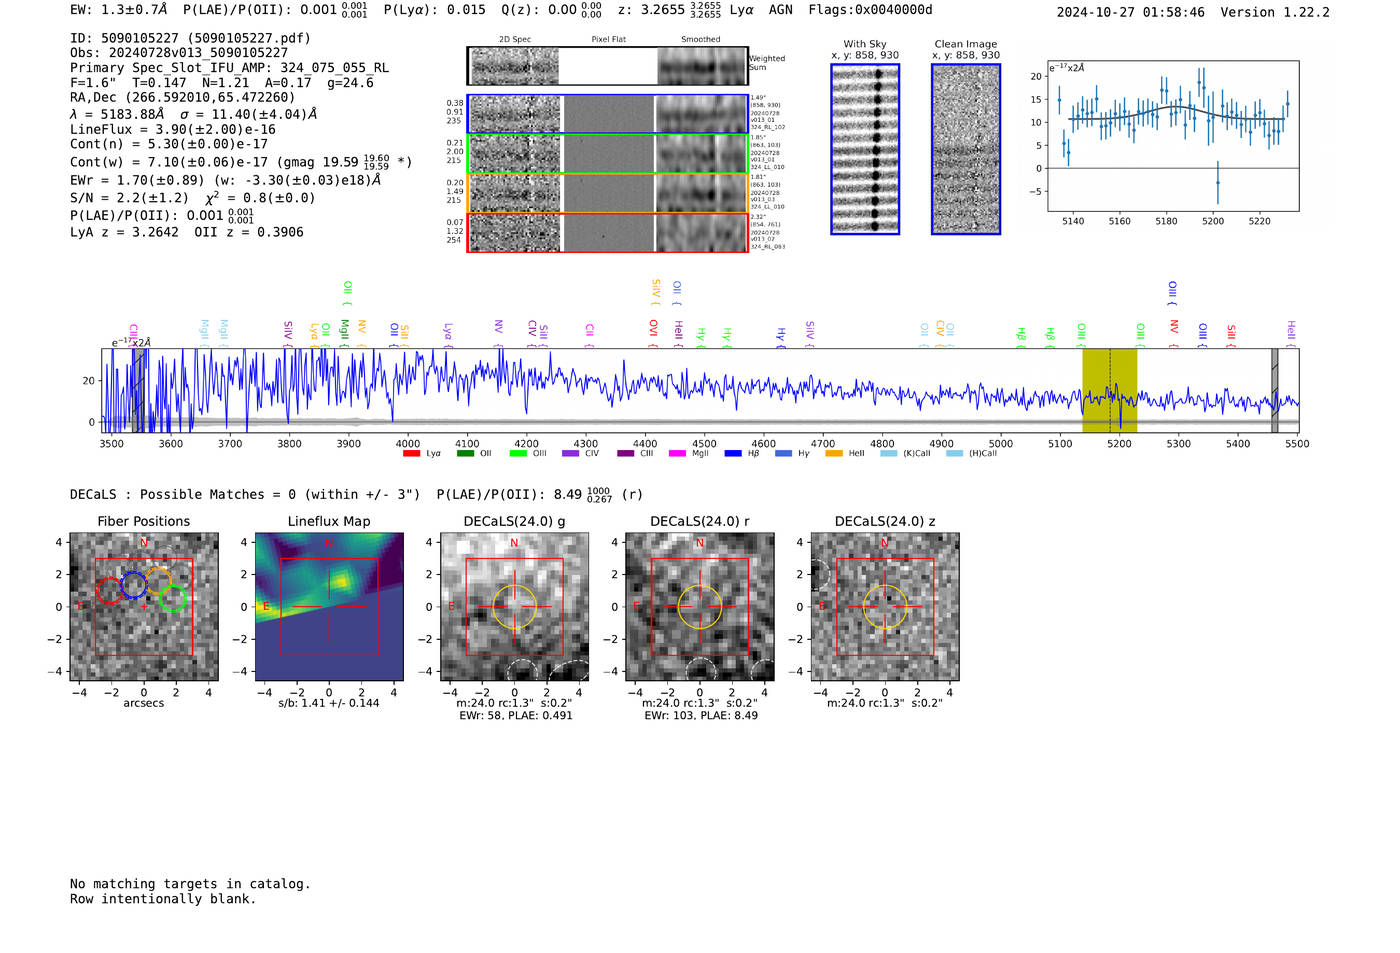Click the Pixel Flat column header
Screen dimensions: 1400x953
tap(608, 39)
